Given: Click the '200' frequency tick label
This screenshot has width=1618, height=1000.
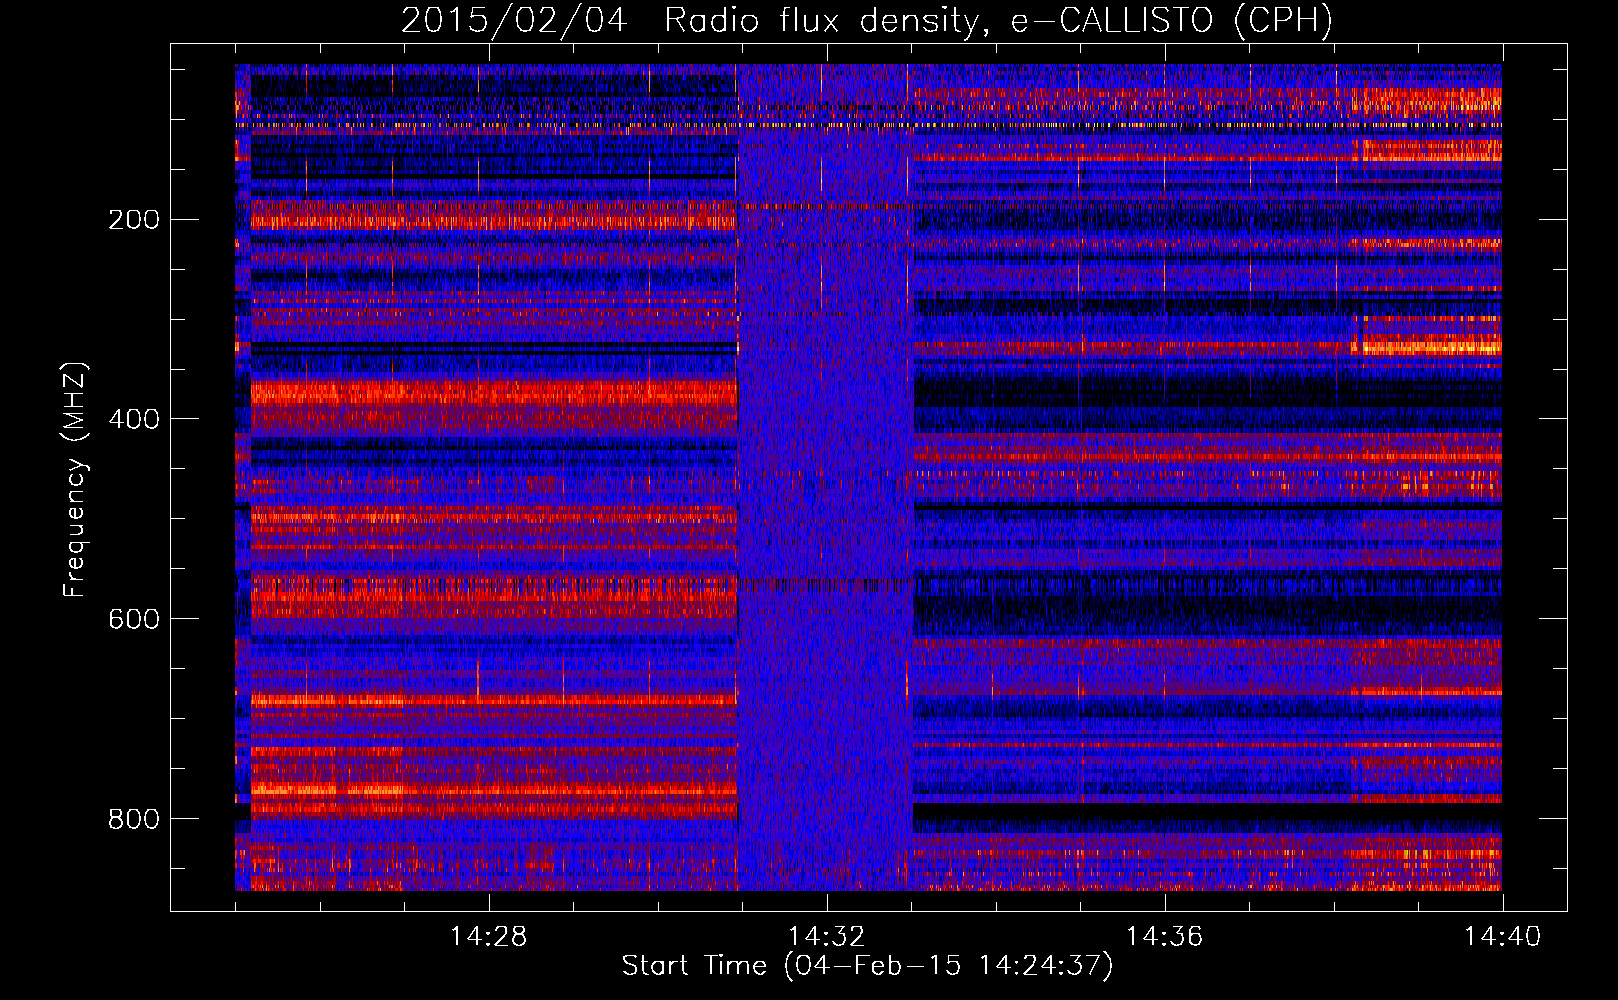Looking at the screenshot, I should point(134,220).
